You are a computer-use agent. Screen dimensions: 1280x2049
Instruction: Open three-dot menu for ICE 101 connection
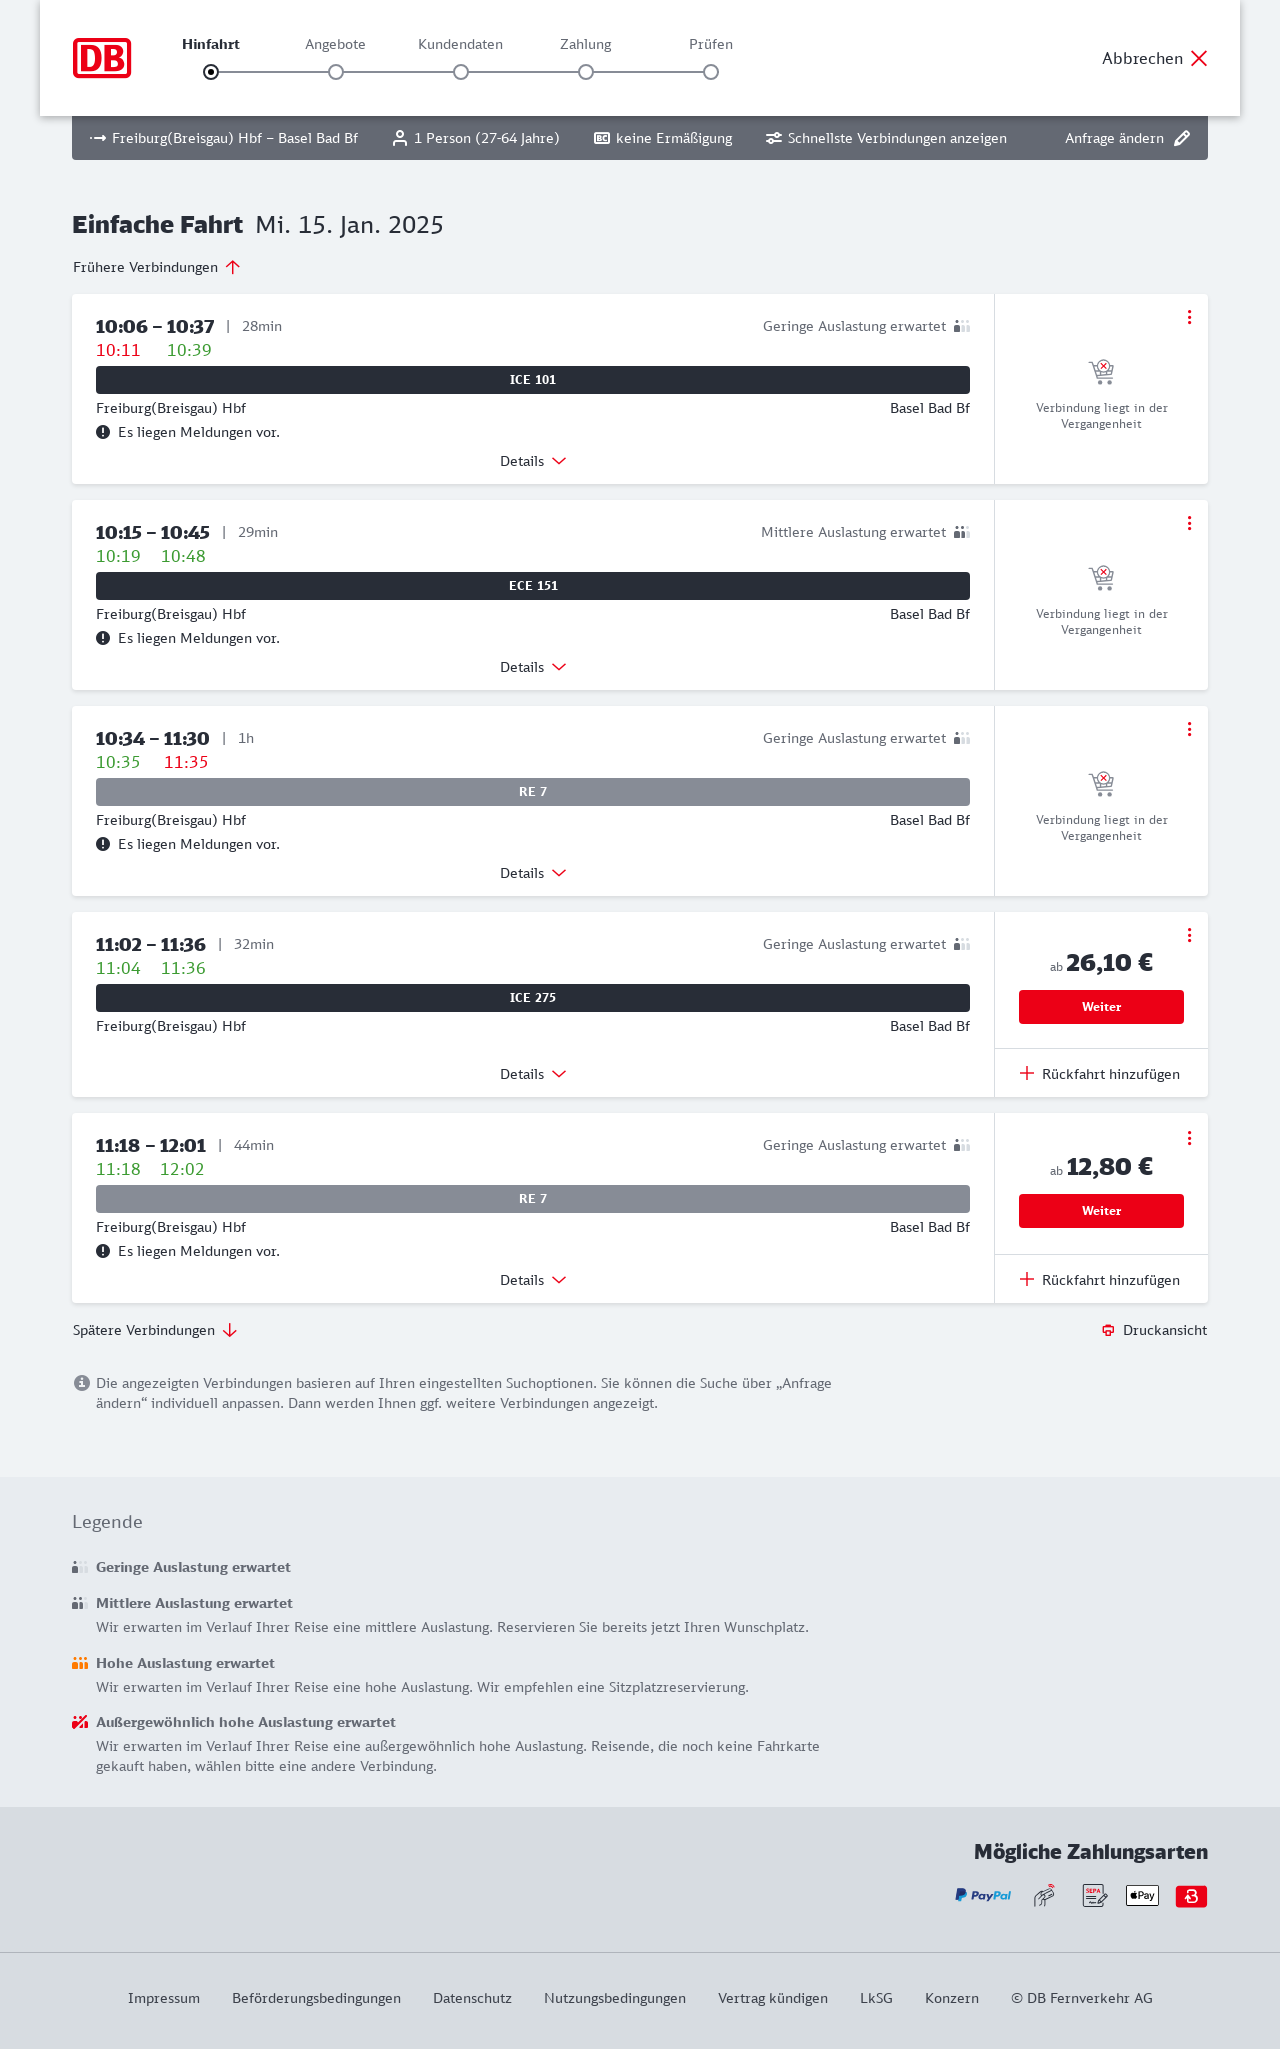1189,317
